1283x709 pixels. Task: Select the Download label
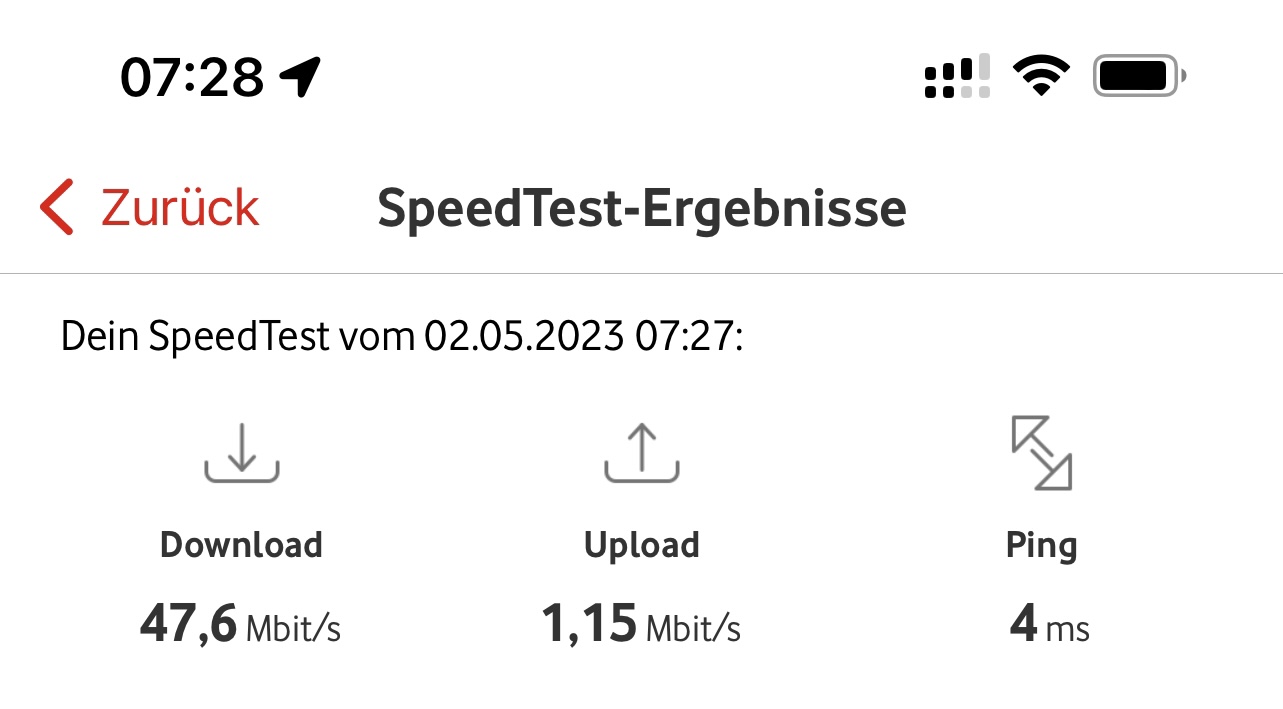[x=242, y=545]
